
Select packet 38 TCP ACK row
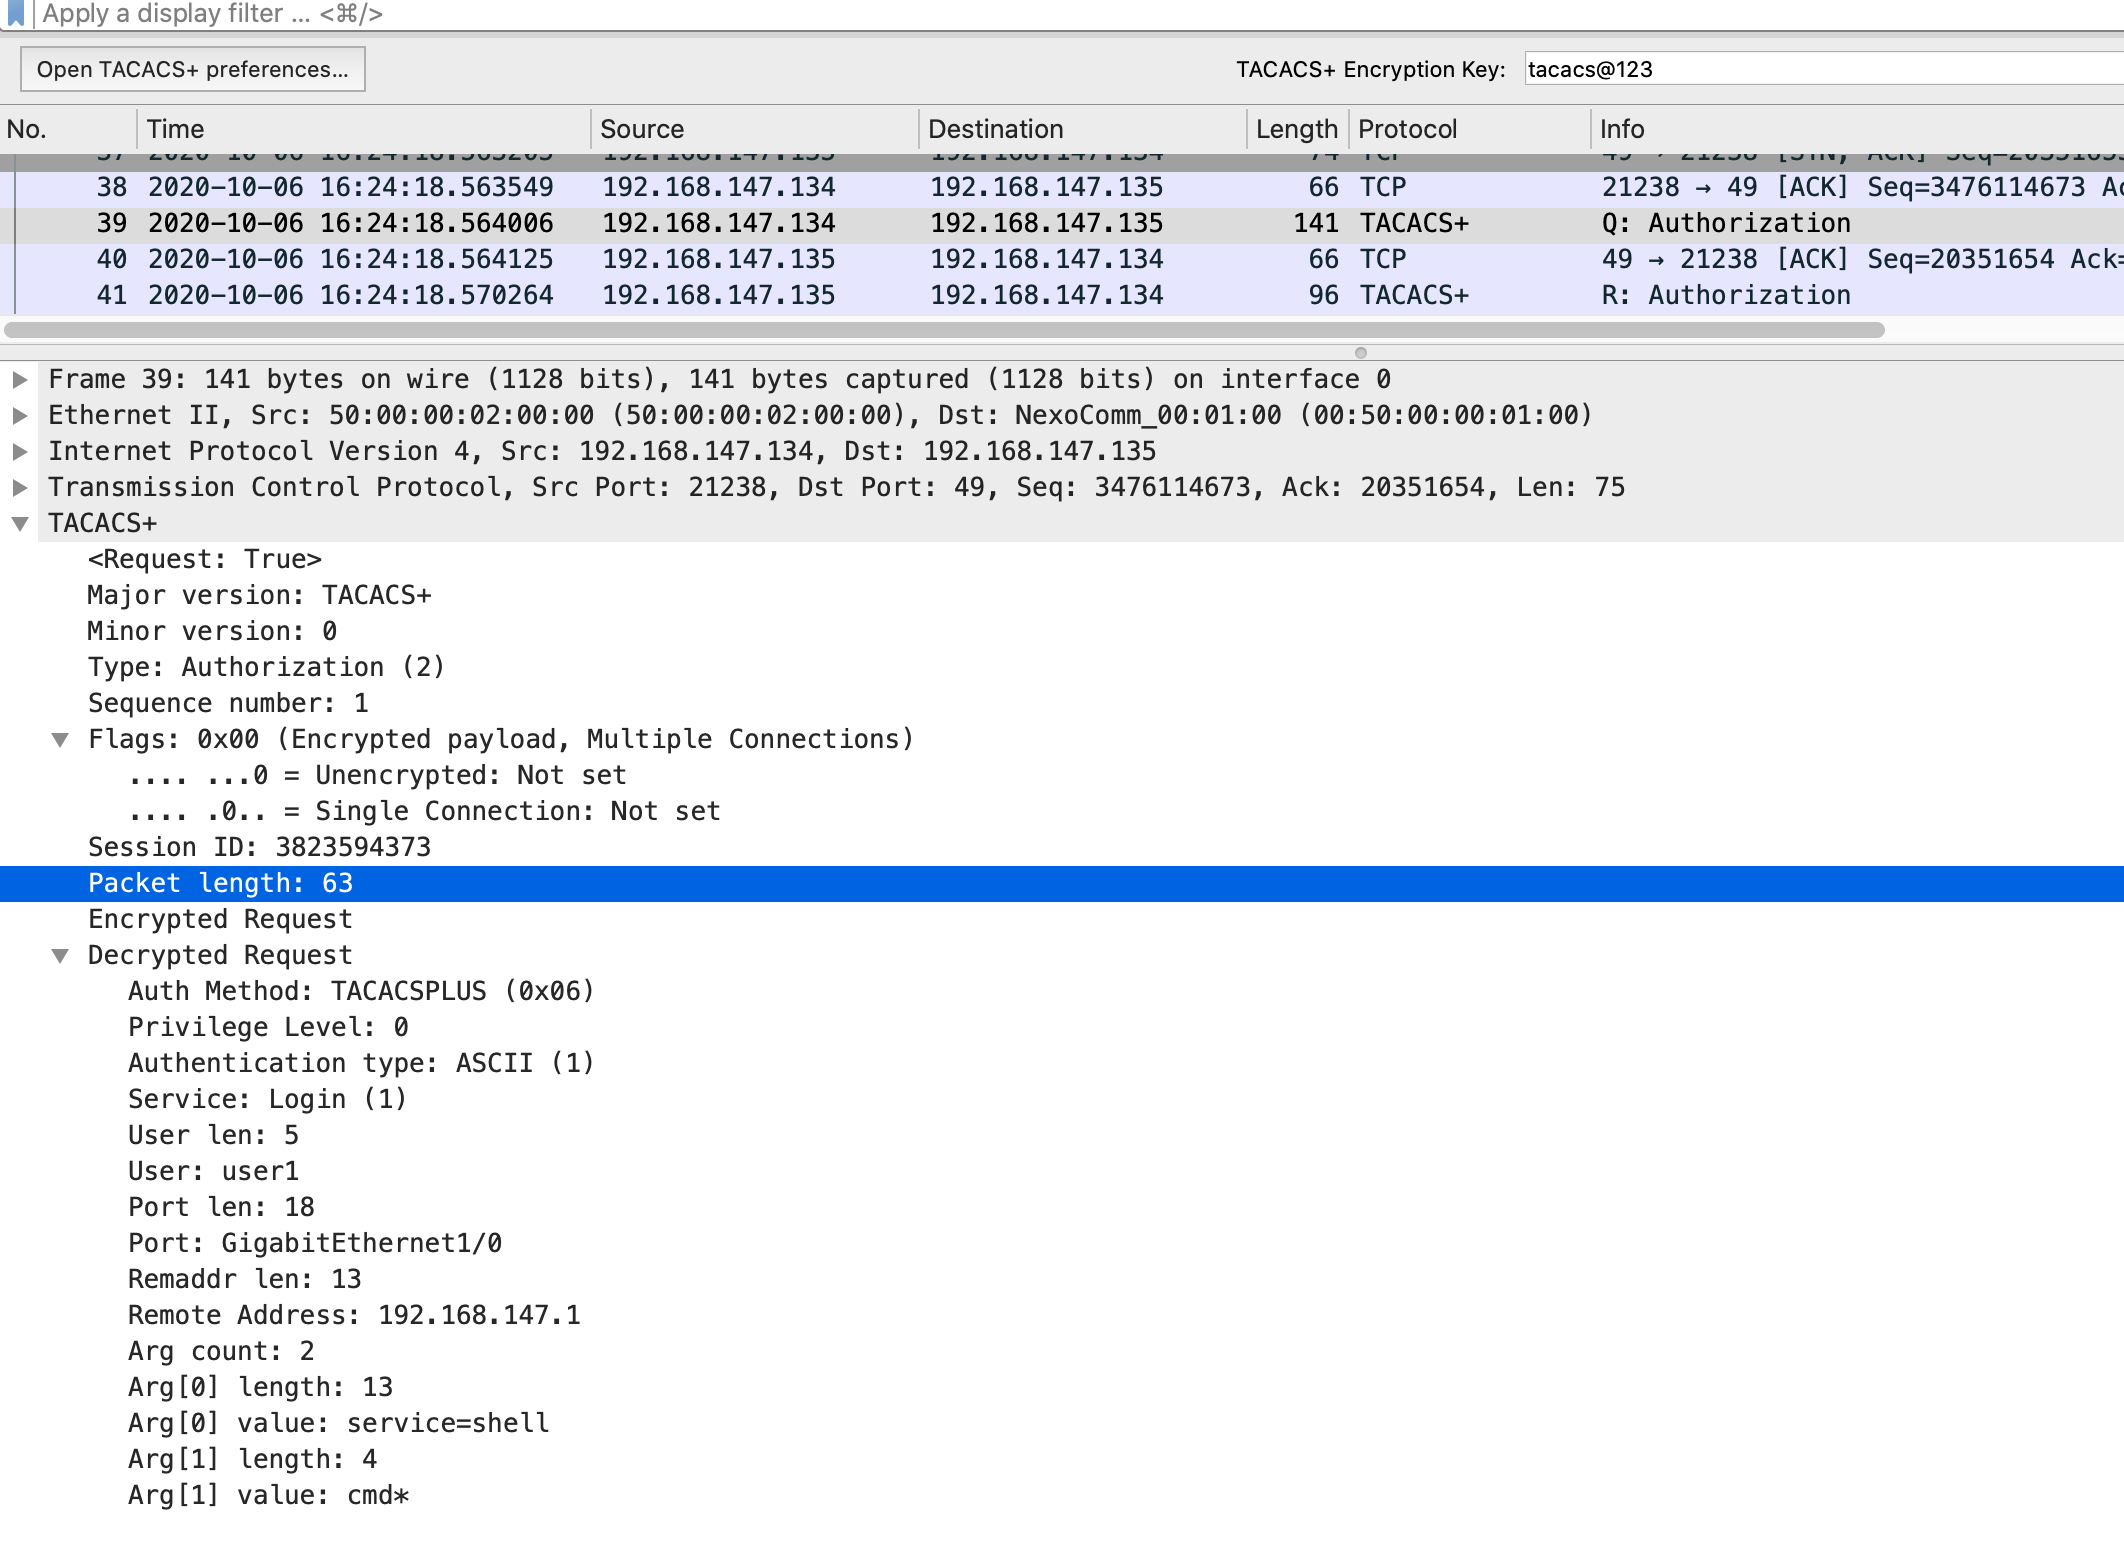[1000, 187]
